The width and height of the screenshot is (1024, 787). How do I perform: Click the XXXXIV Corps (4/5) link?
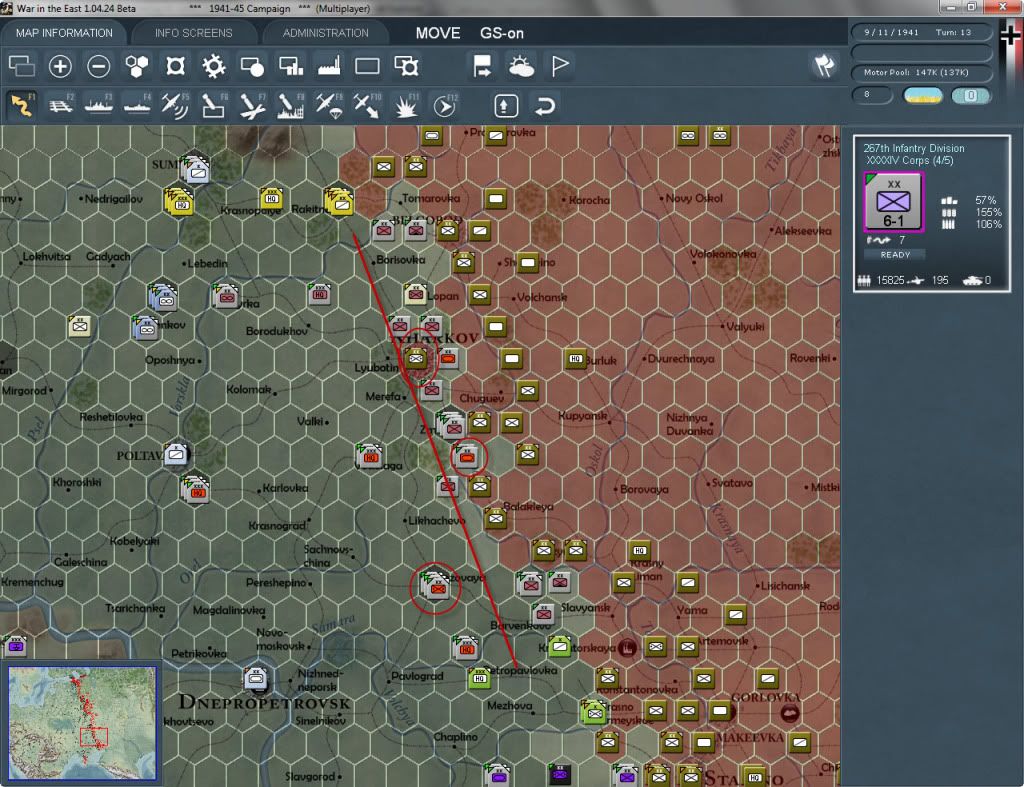[909, 161]
